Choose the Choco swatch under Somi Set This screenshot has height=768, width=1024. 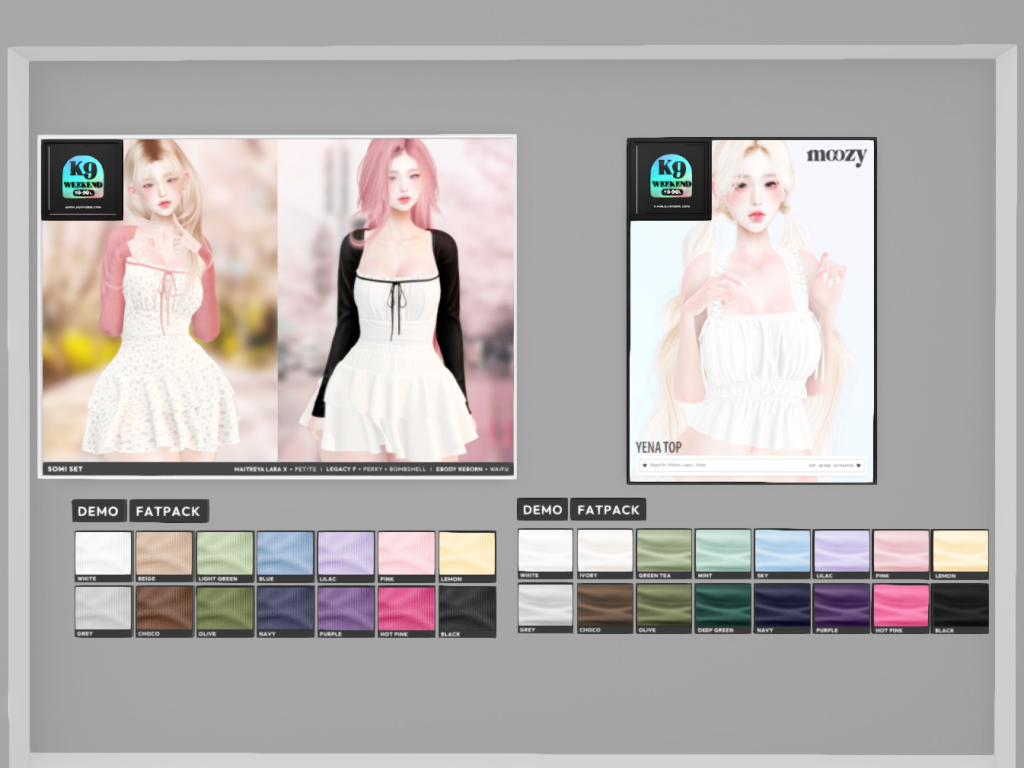point(164,609)
